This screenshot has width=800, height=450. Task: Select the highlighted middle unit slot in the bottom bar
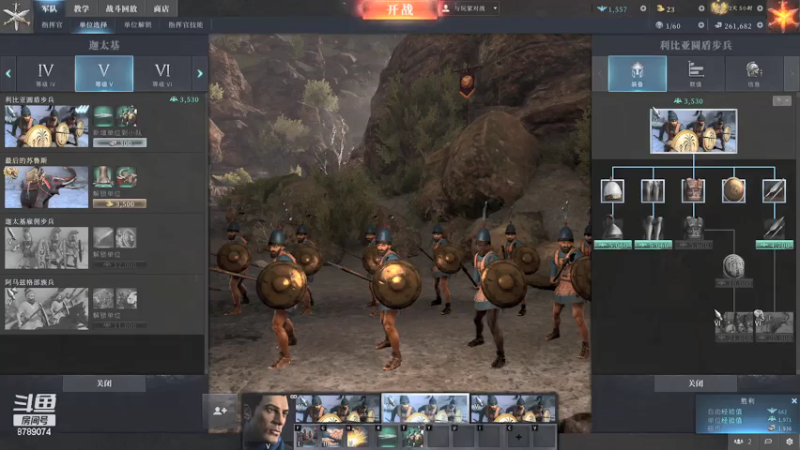425,408
